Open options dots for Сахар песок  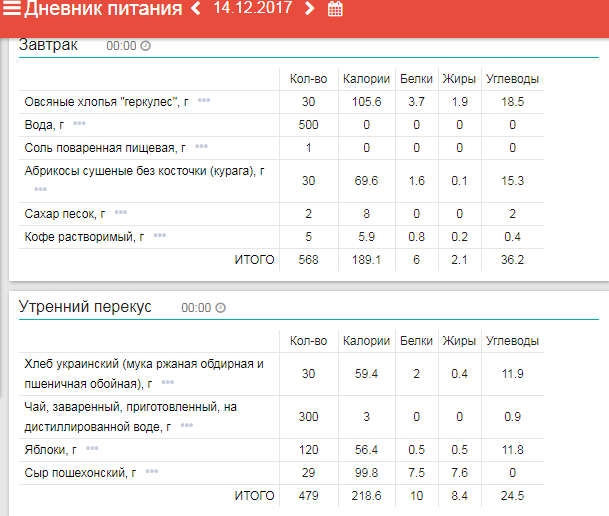tap(121, 213)
